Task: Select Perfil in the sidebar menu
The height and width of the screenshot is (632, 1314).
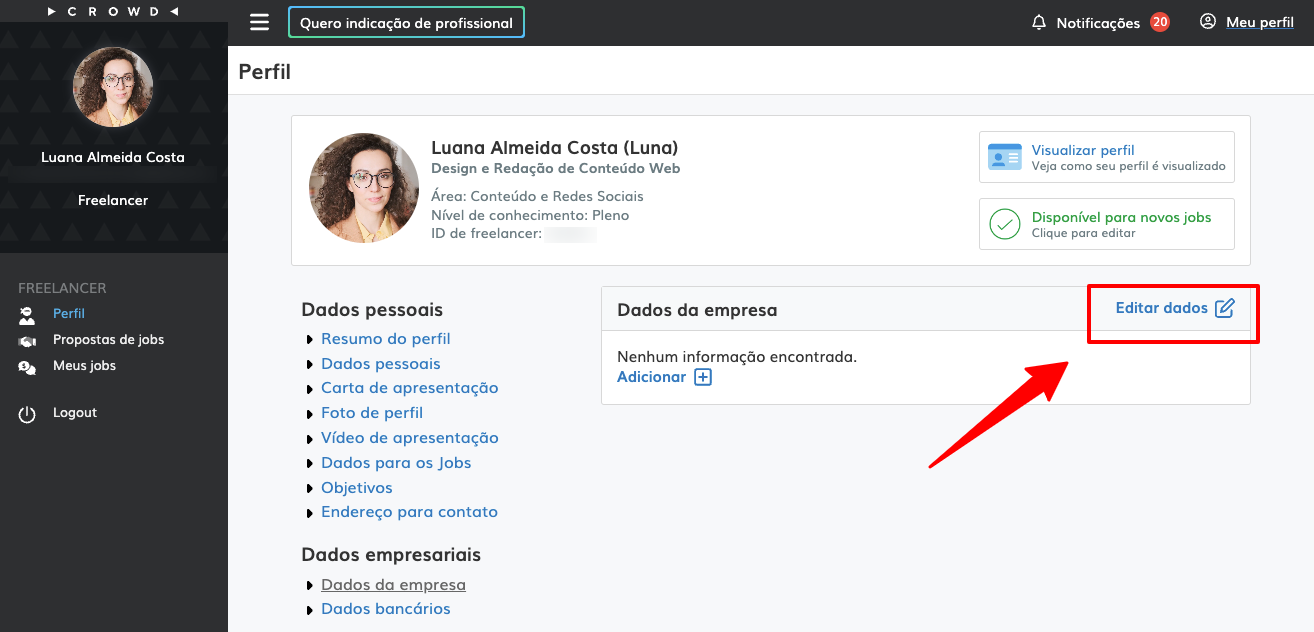Action: (x=69, y=314)
